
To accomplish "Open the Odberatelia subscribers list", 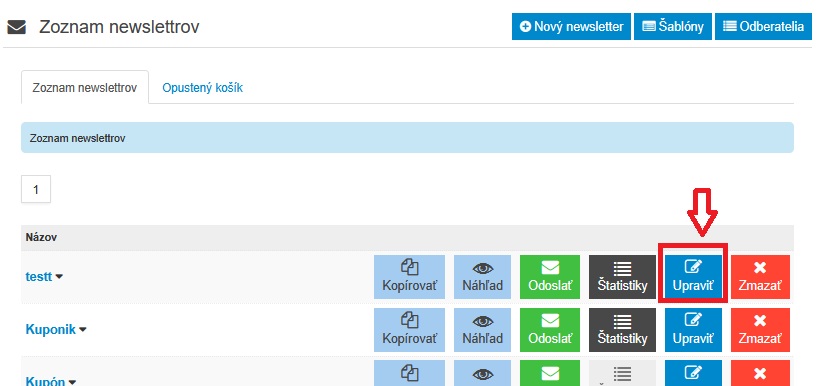I will click(x=763, y=27).
